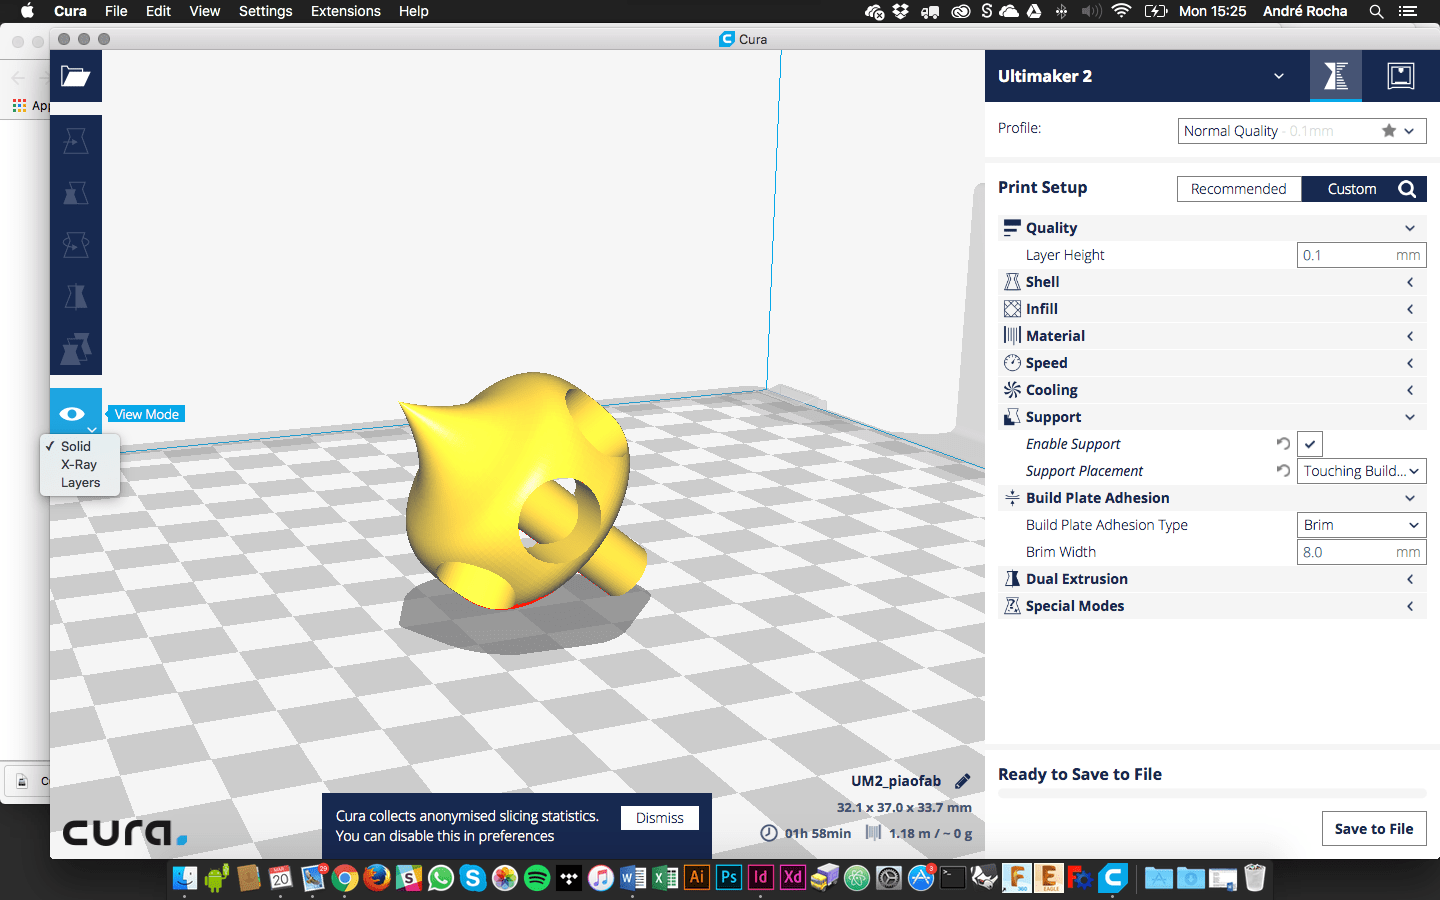Switch to the print settings hourglass tab
The height and width of the screenshot is (900, 1440).
pos(1336,76)
